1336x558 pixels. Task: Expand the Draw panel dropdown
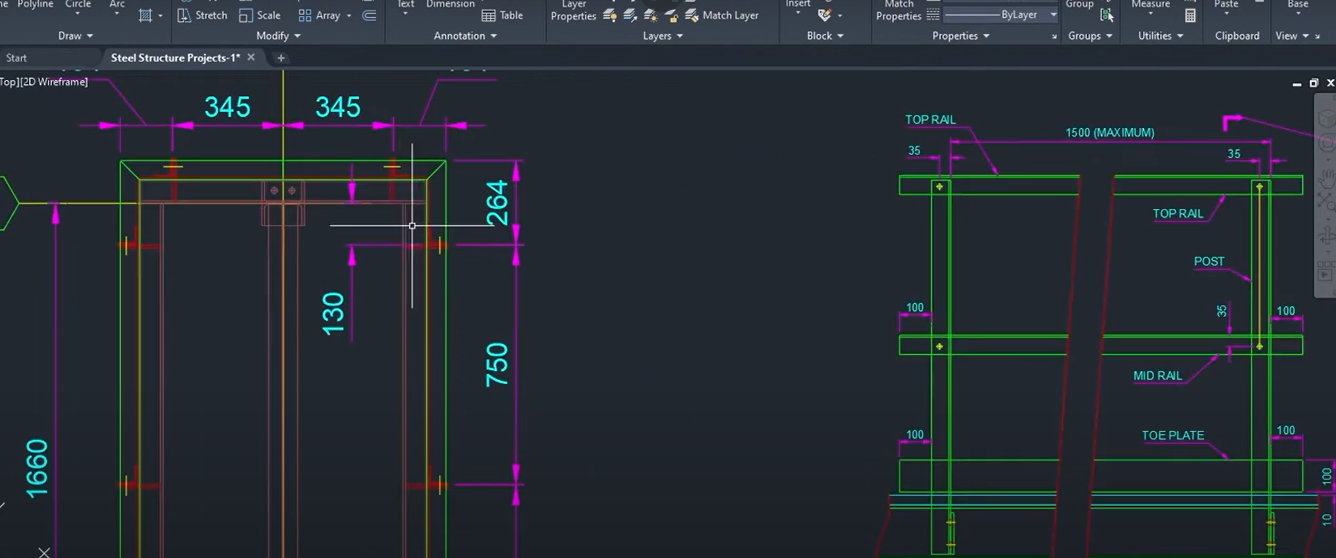75,36
